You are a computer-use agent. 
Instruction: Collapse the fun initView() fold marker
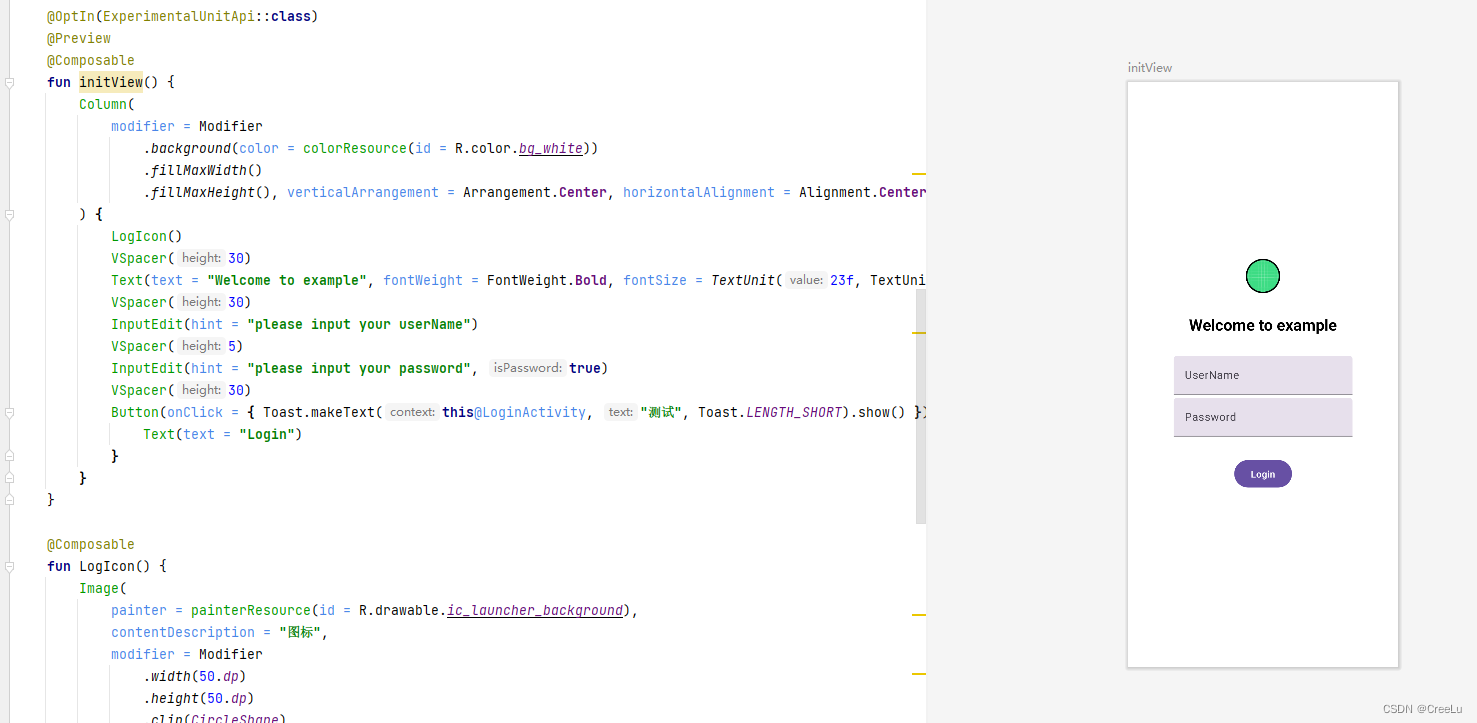pyautogui.click(x=9, y=82)
